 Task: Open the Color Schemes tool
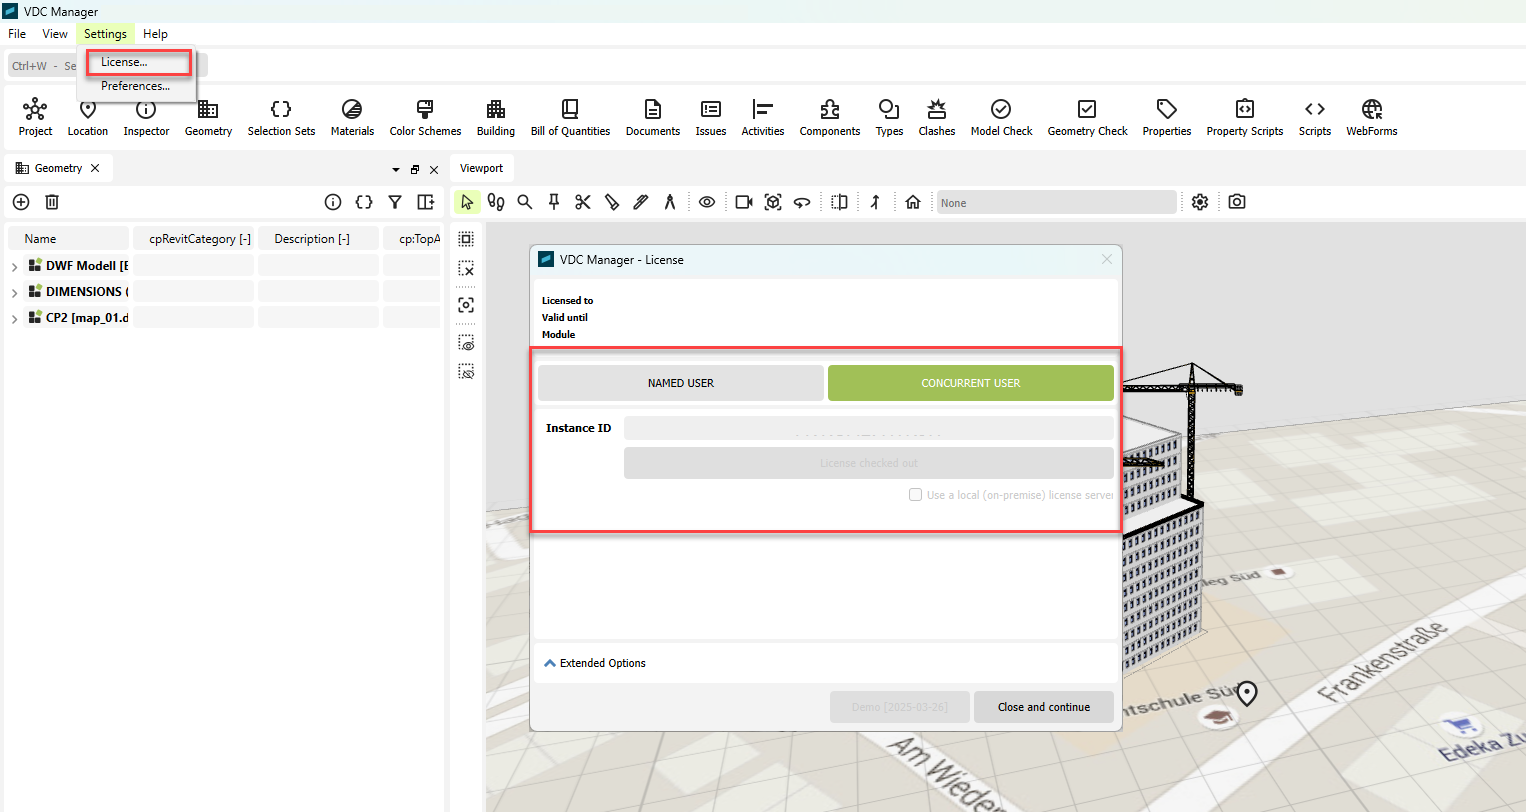point(425,117)
